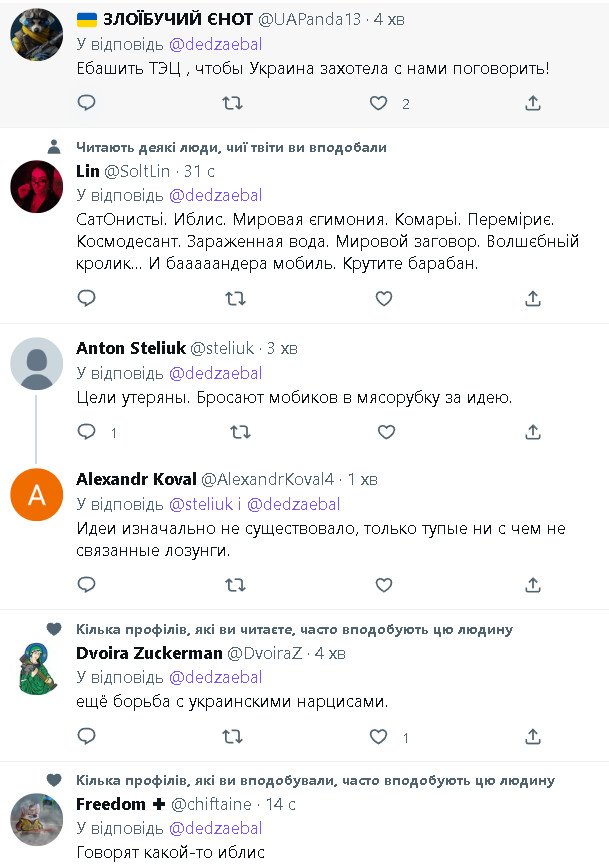Image resolution: width=609 pixels, height=865 pixels.
Task: Open Alexandr Koval's orange avatar
Action: (x=36, y=494)
